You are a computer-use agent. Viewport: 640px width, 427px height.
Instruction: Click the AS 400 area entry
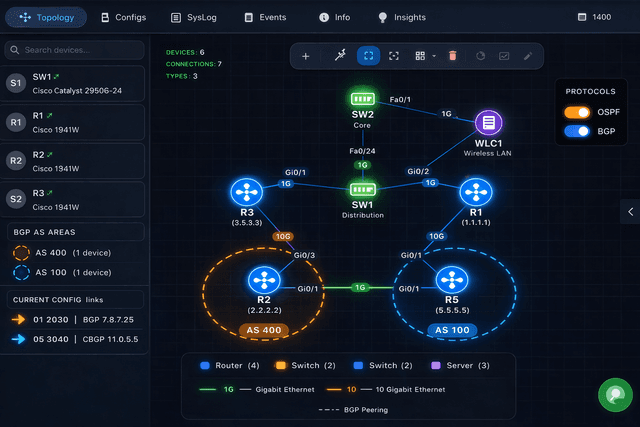pos(75,253)
